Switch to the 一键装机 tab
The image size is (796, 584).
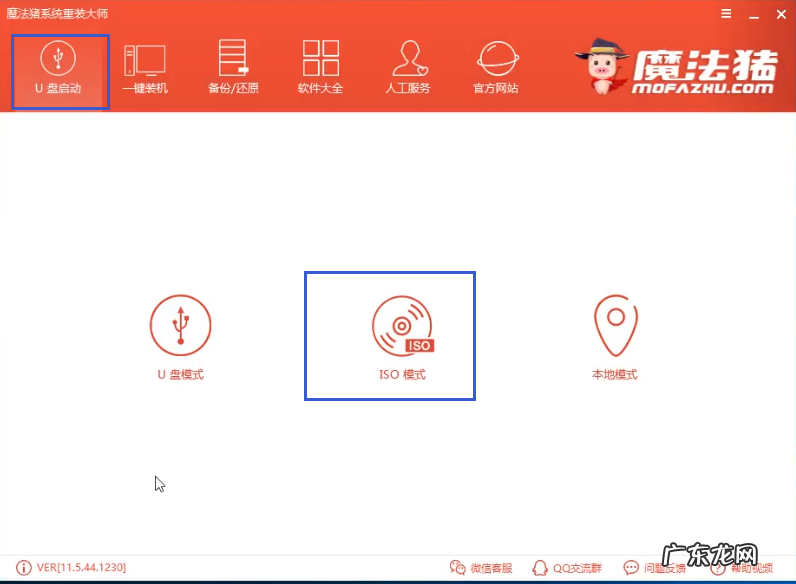(x=145, y=68)
